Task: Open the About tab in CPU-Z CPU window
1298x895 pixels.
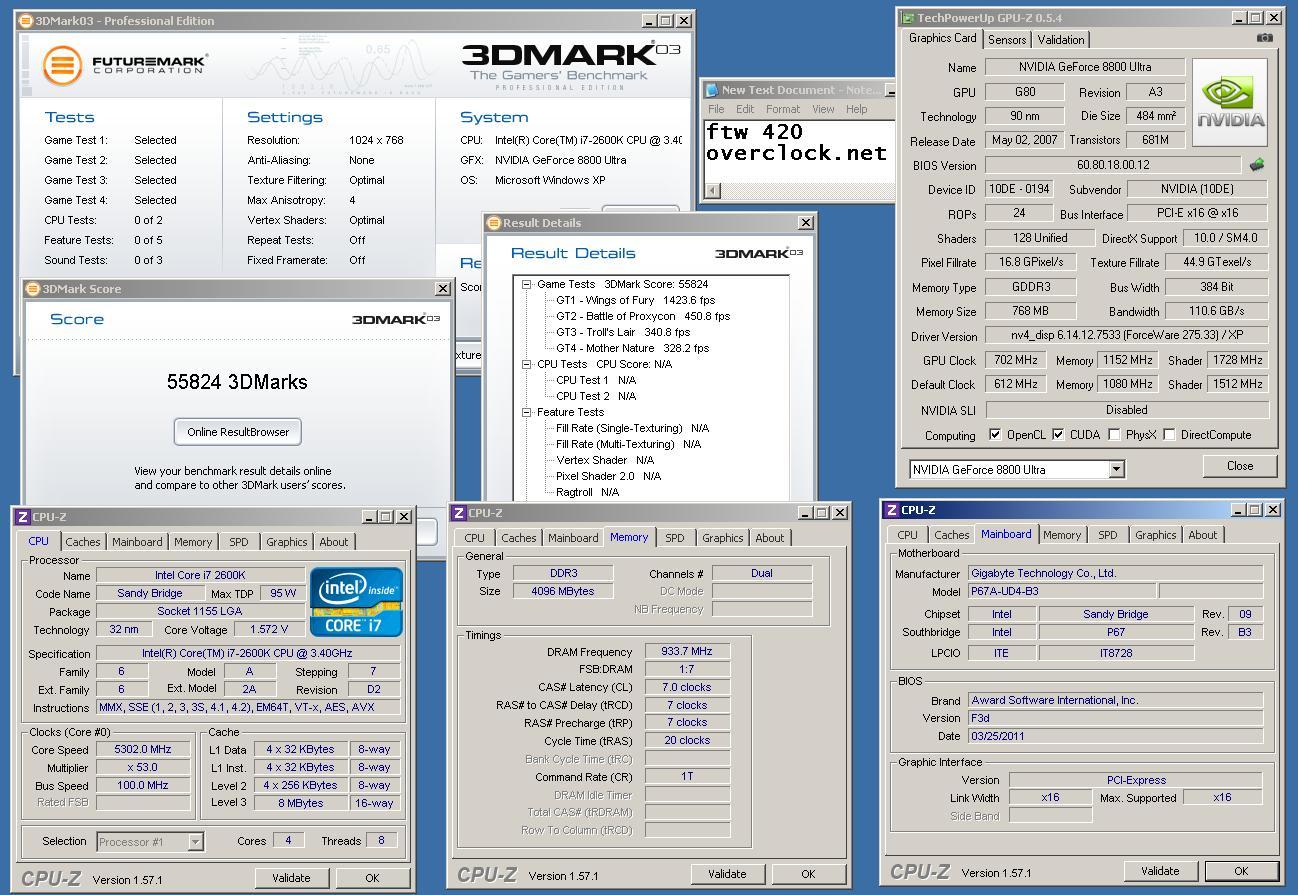Action: 333,542
